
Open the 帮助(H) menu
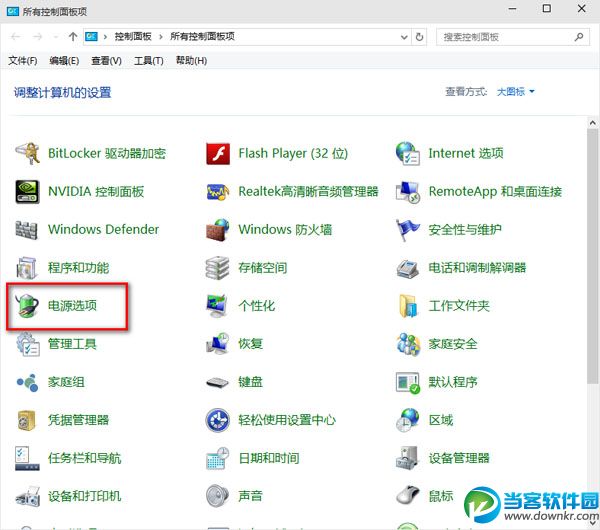coord(191,60)
